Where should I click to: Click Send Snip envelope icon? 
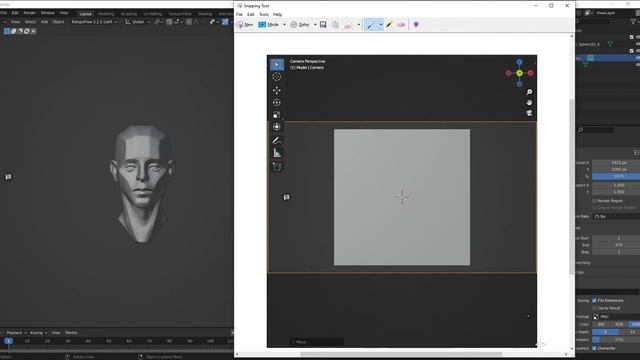[348, 25]
